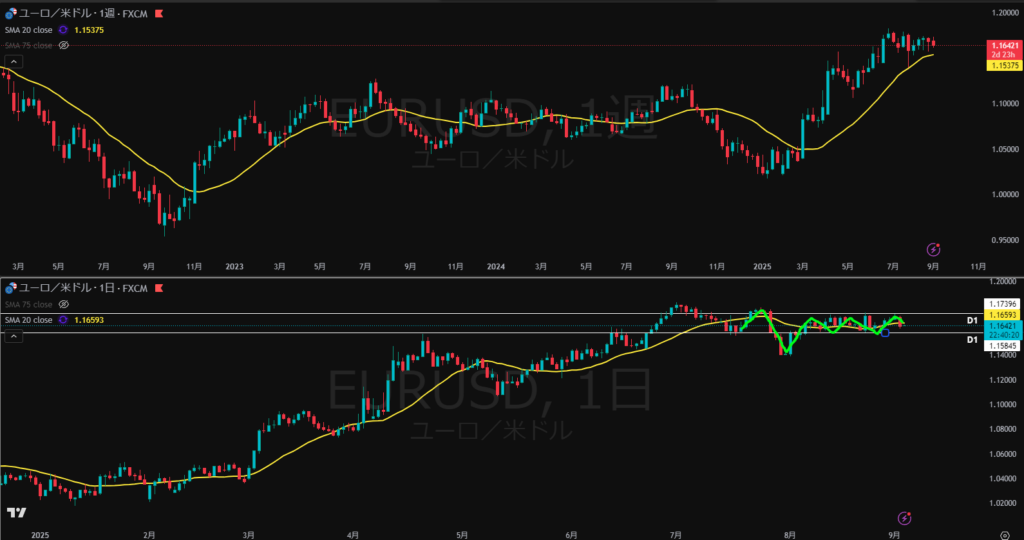Click the 1.15845 horizontal line price label
The width and height of the screenshot is (1024, 540).
coord(1002,345)
